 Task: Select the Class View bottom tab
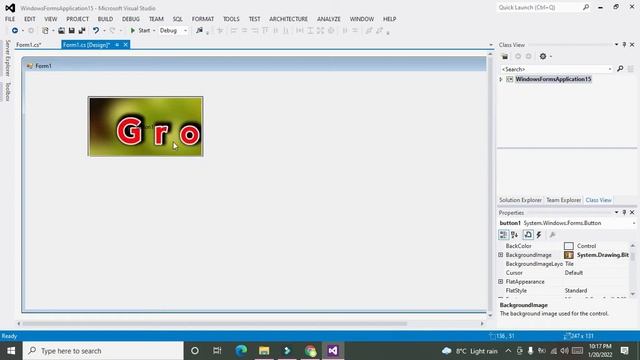click(x=598, y=200)
